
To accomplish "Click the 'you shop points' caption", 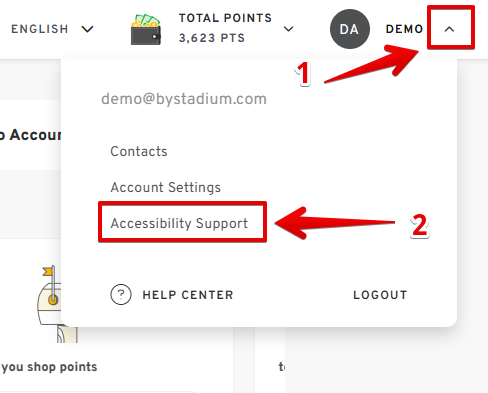I will coord(49,367).
